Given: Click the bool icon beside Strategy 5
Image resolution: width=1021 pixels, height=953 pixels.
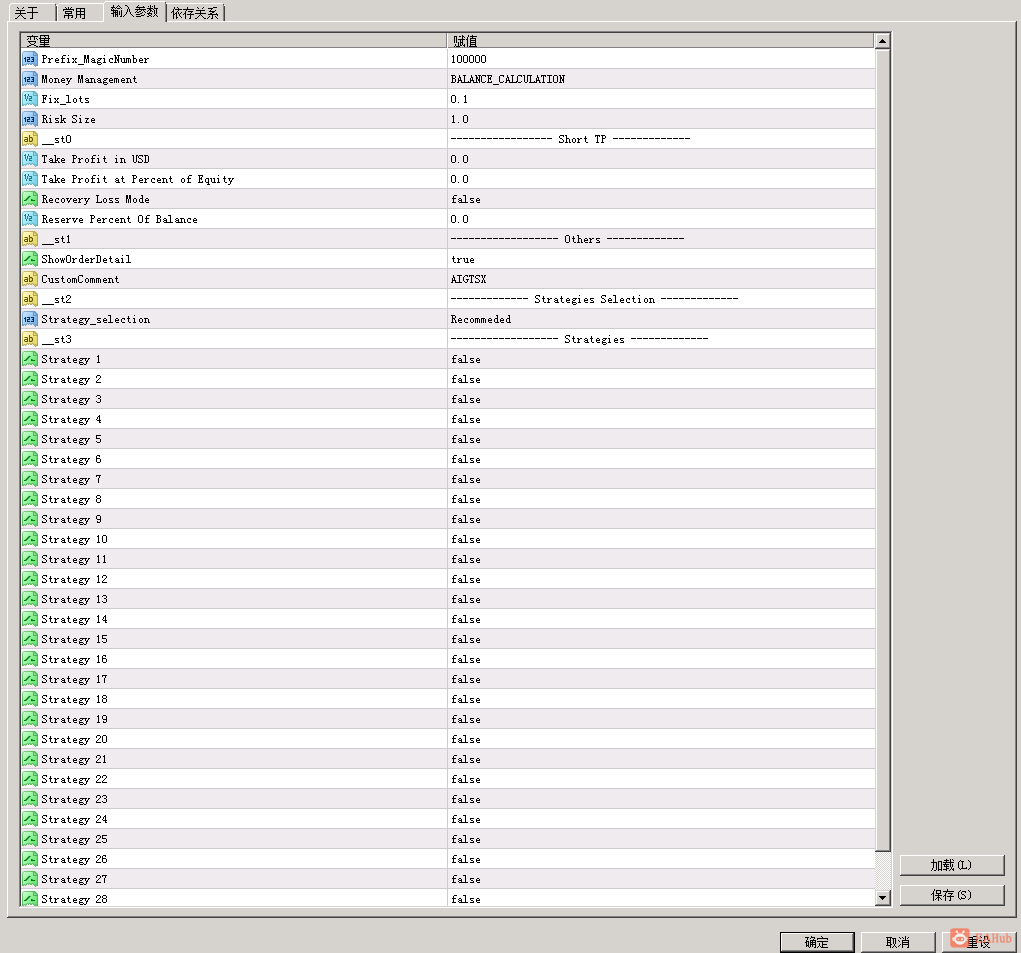Looking at the screenshot, I should click(30, 439).
